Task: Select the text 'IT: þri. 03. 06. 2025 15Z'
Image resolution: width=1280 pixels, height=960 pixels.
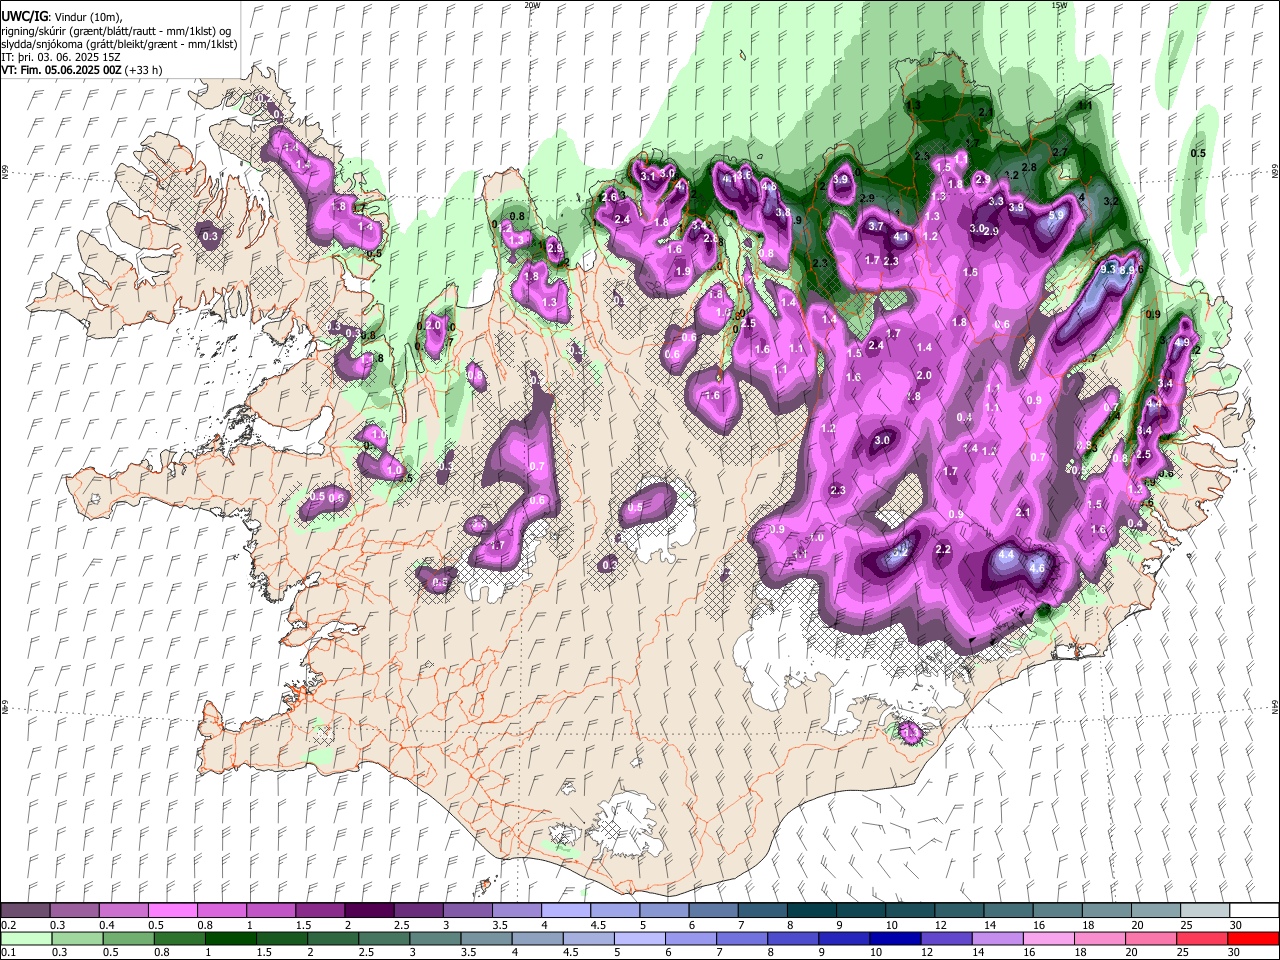Action: coord(61,58)
